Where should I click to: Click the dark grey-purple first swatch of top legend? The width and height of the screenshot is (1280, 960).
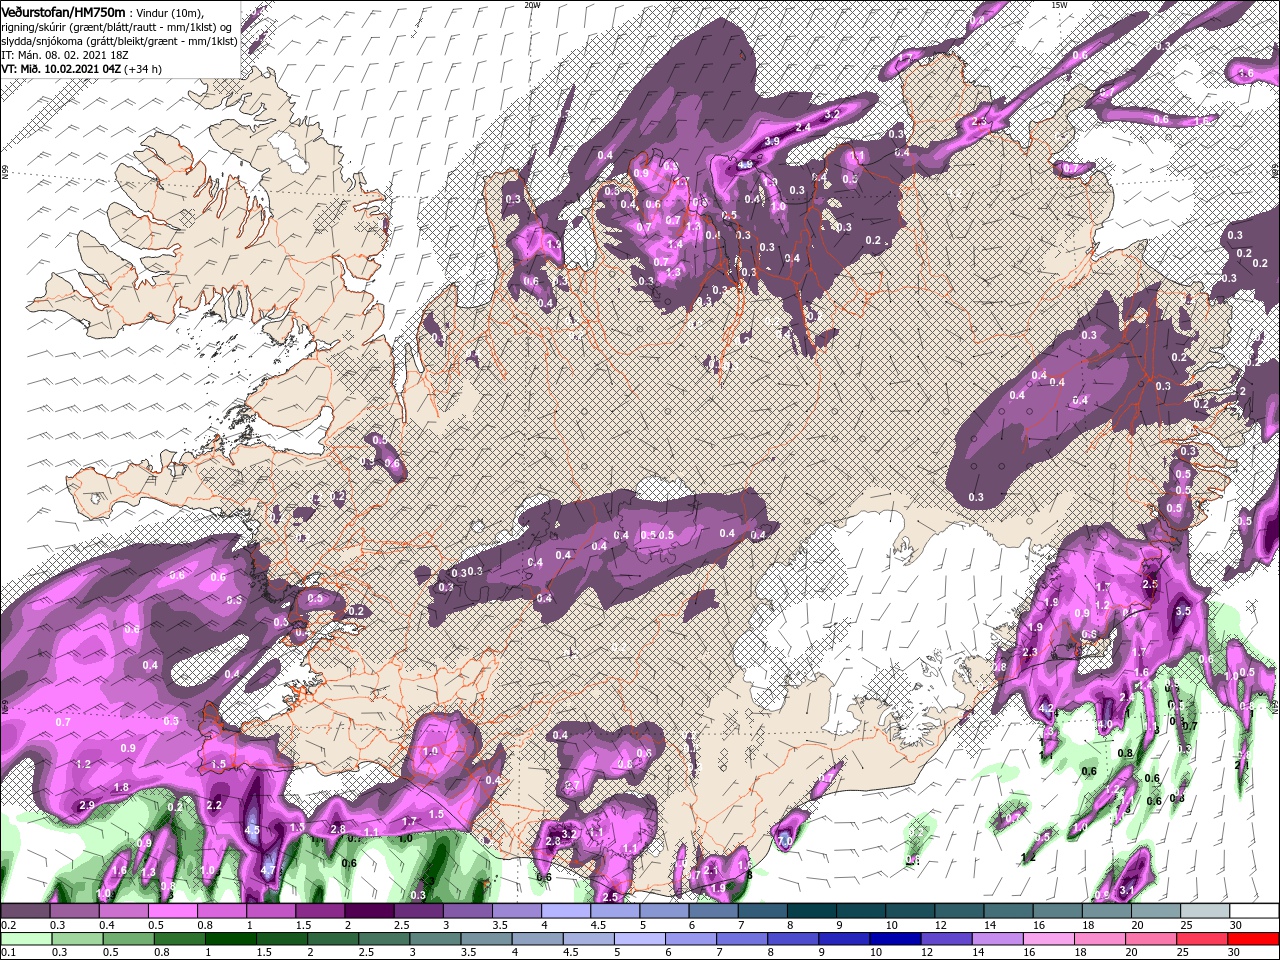tap(25, 912)
